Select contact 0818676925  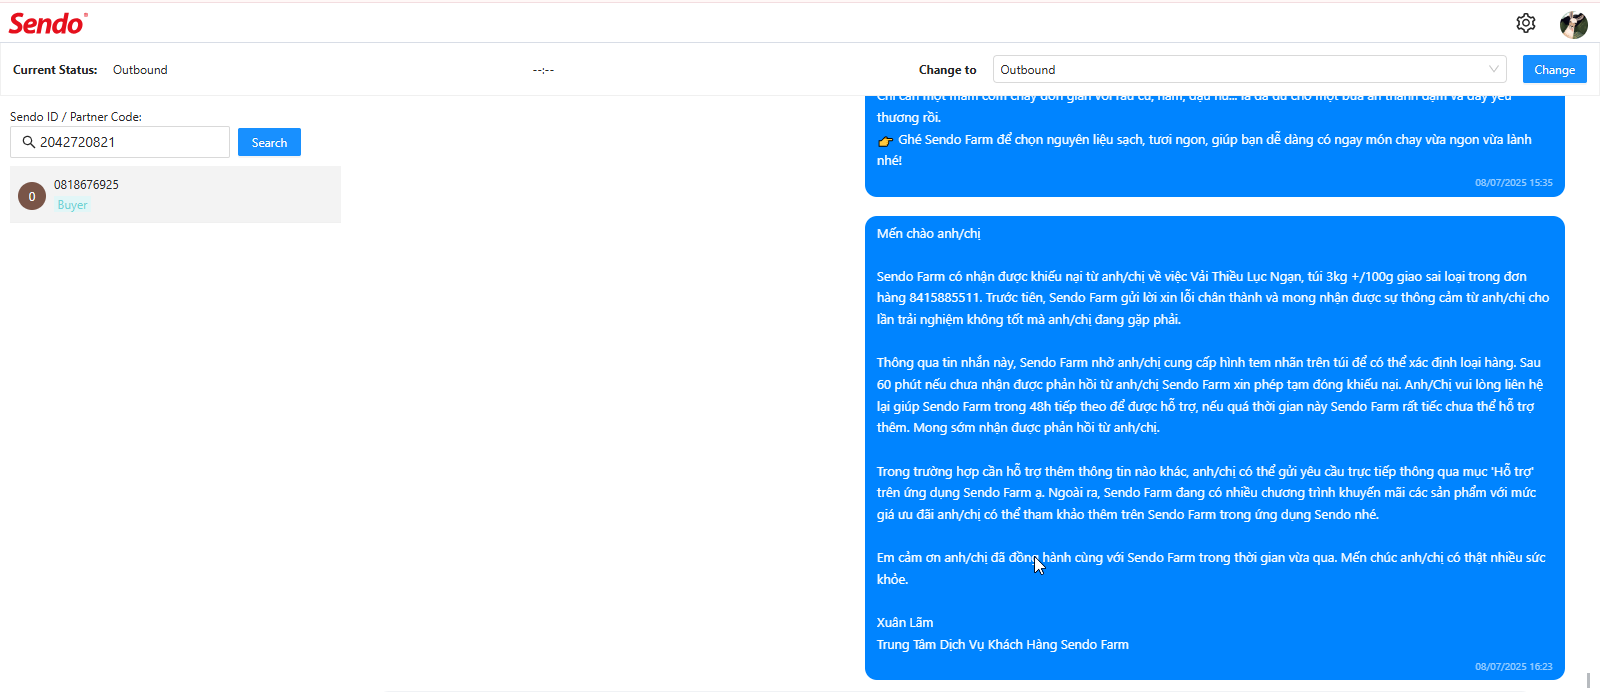[x=175, y=194]
